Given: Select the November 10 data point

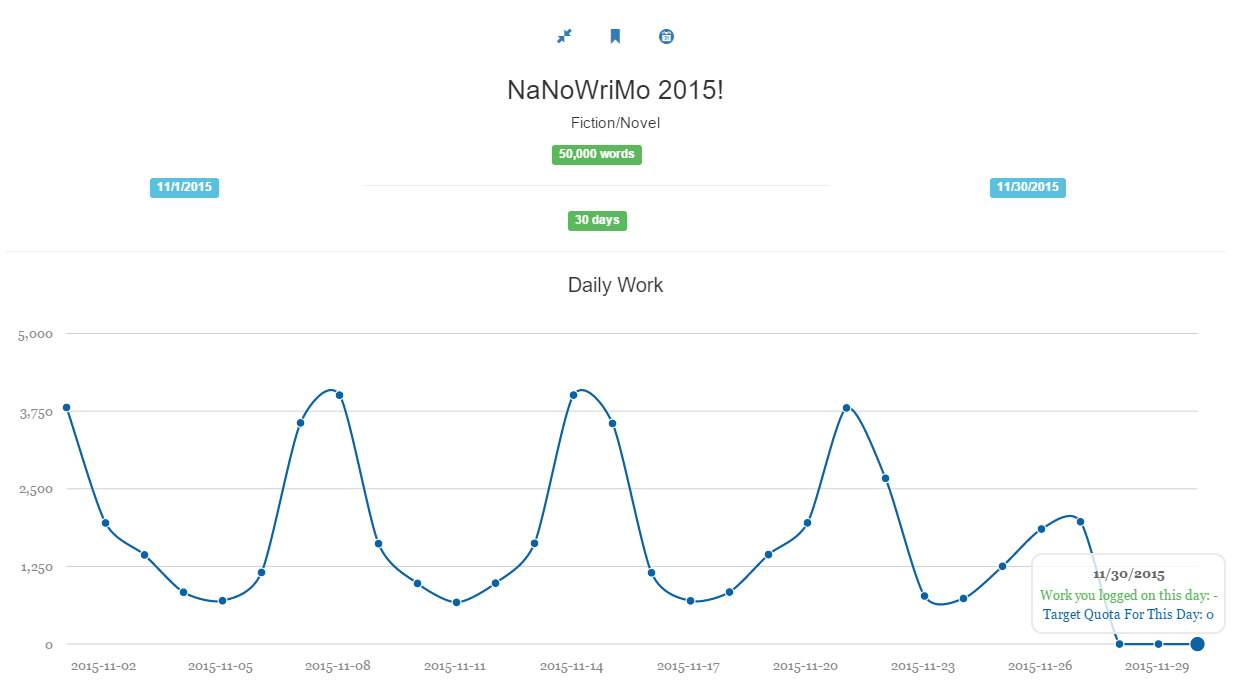Looking at the screenshot, I should coord(417,583).
